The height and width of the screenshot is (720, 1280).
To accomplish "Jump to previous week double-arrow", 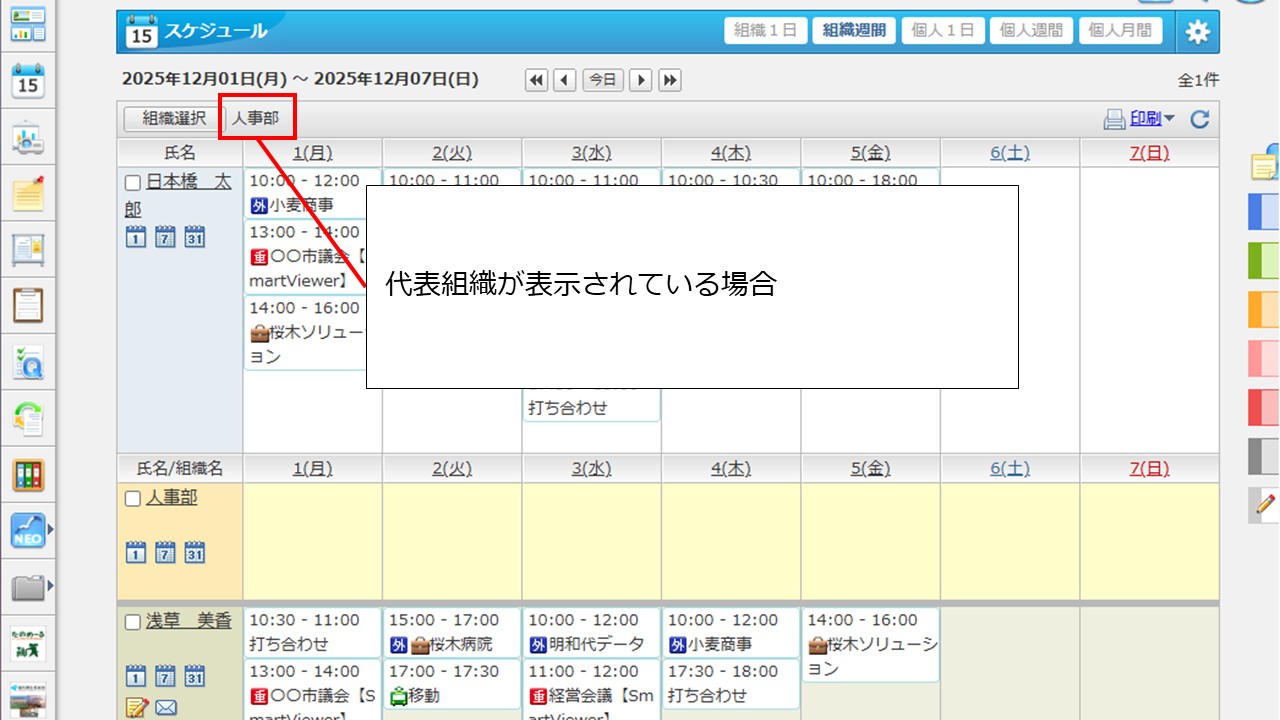I will click(537, 80).
